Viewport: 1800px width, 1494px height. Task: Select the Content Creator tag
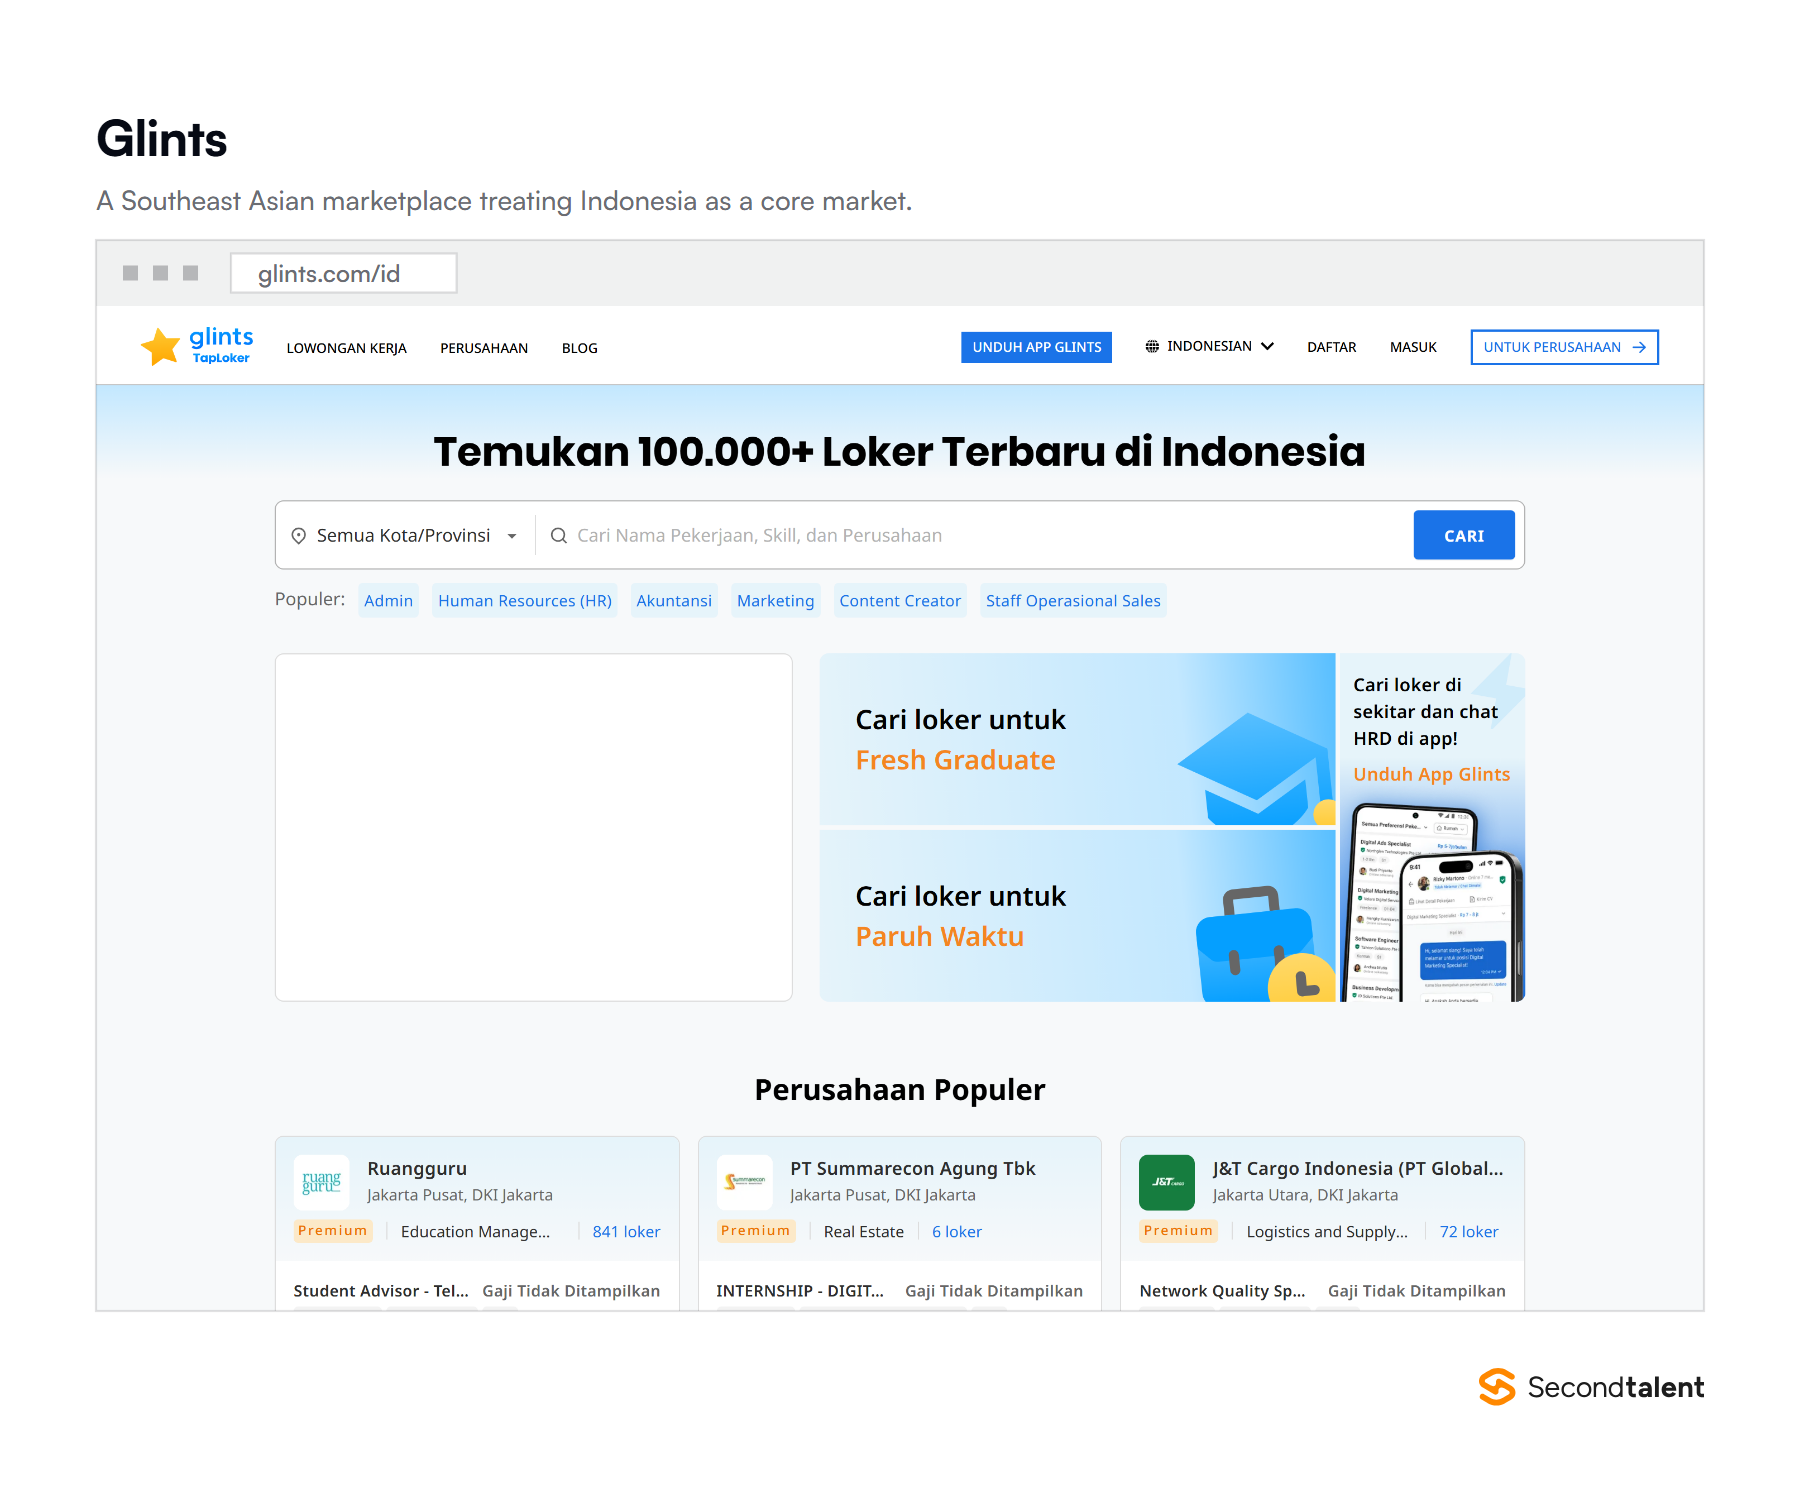(x=900, y=601)
